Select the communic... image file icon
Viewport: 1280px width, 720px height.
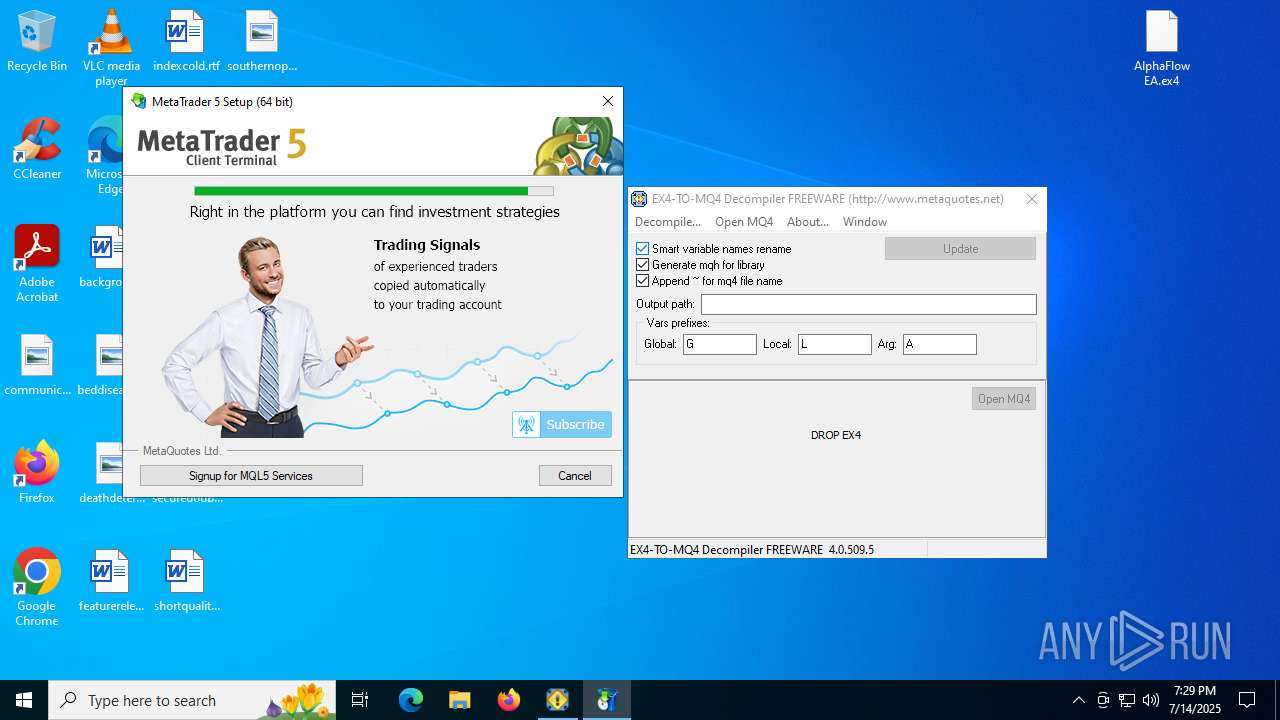[37, 365]
